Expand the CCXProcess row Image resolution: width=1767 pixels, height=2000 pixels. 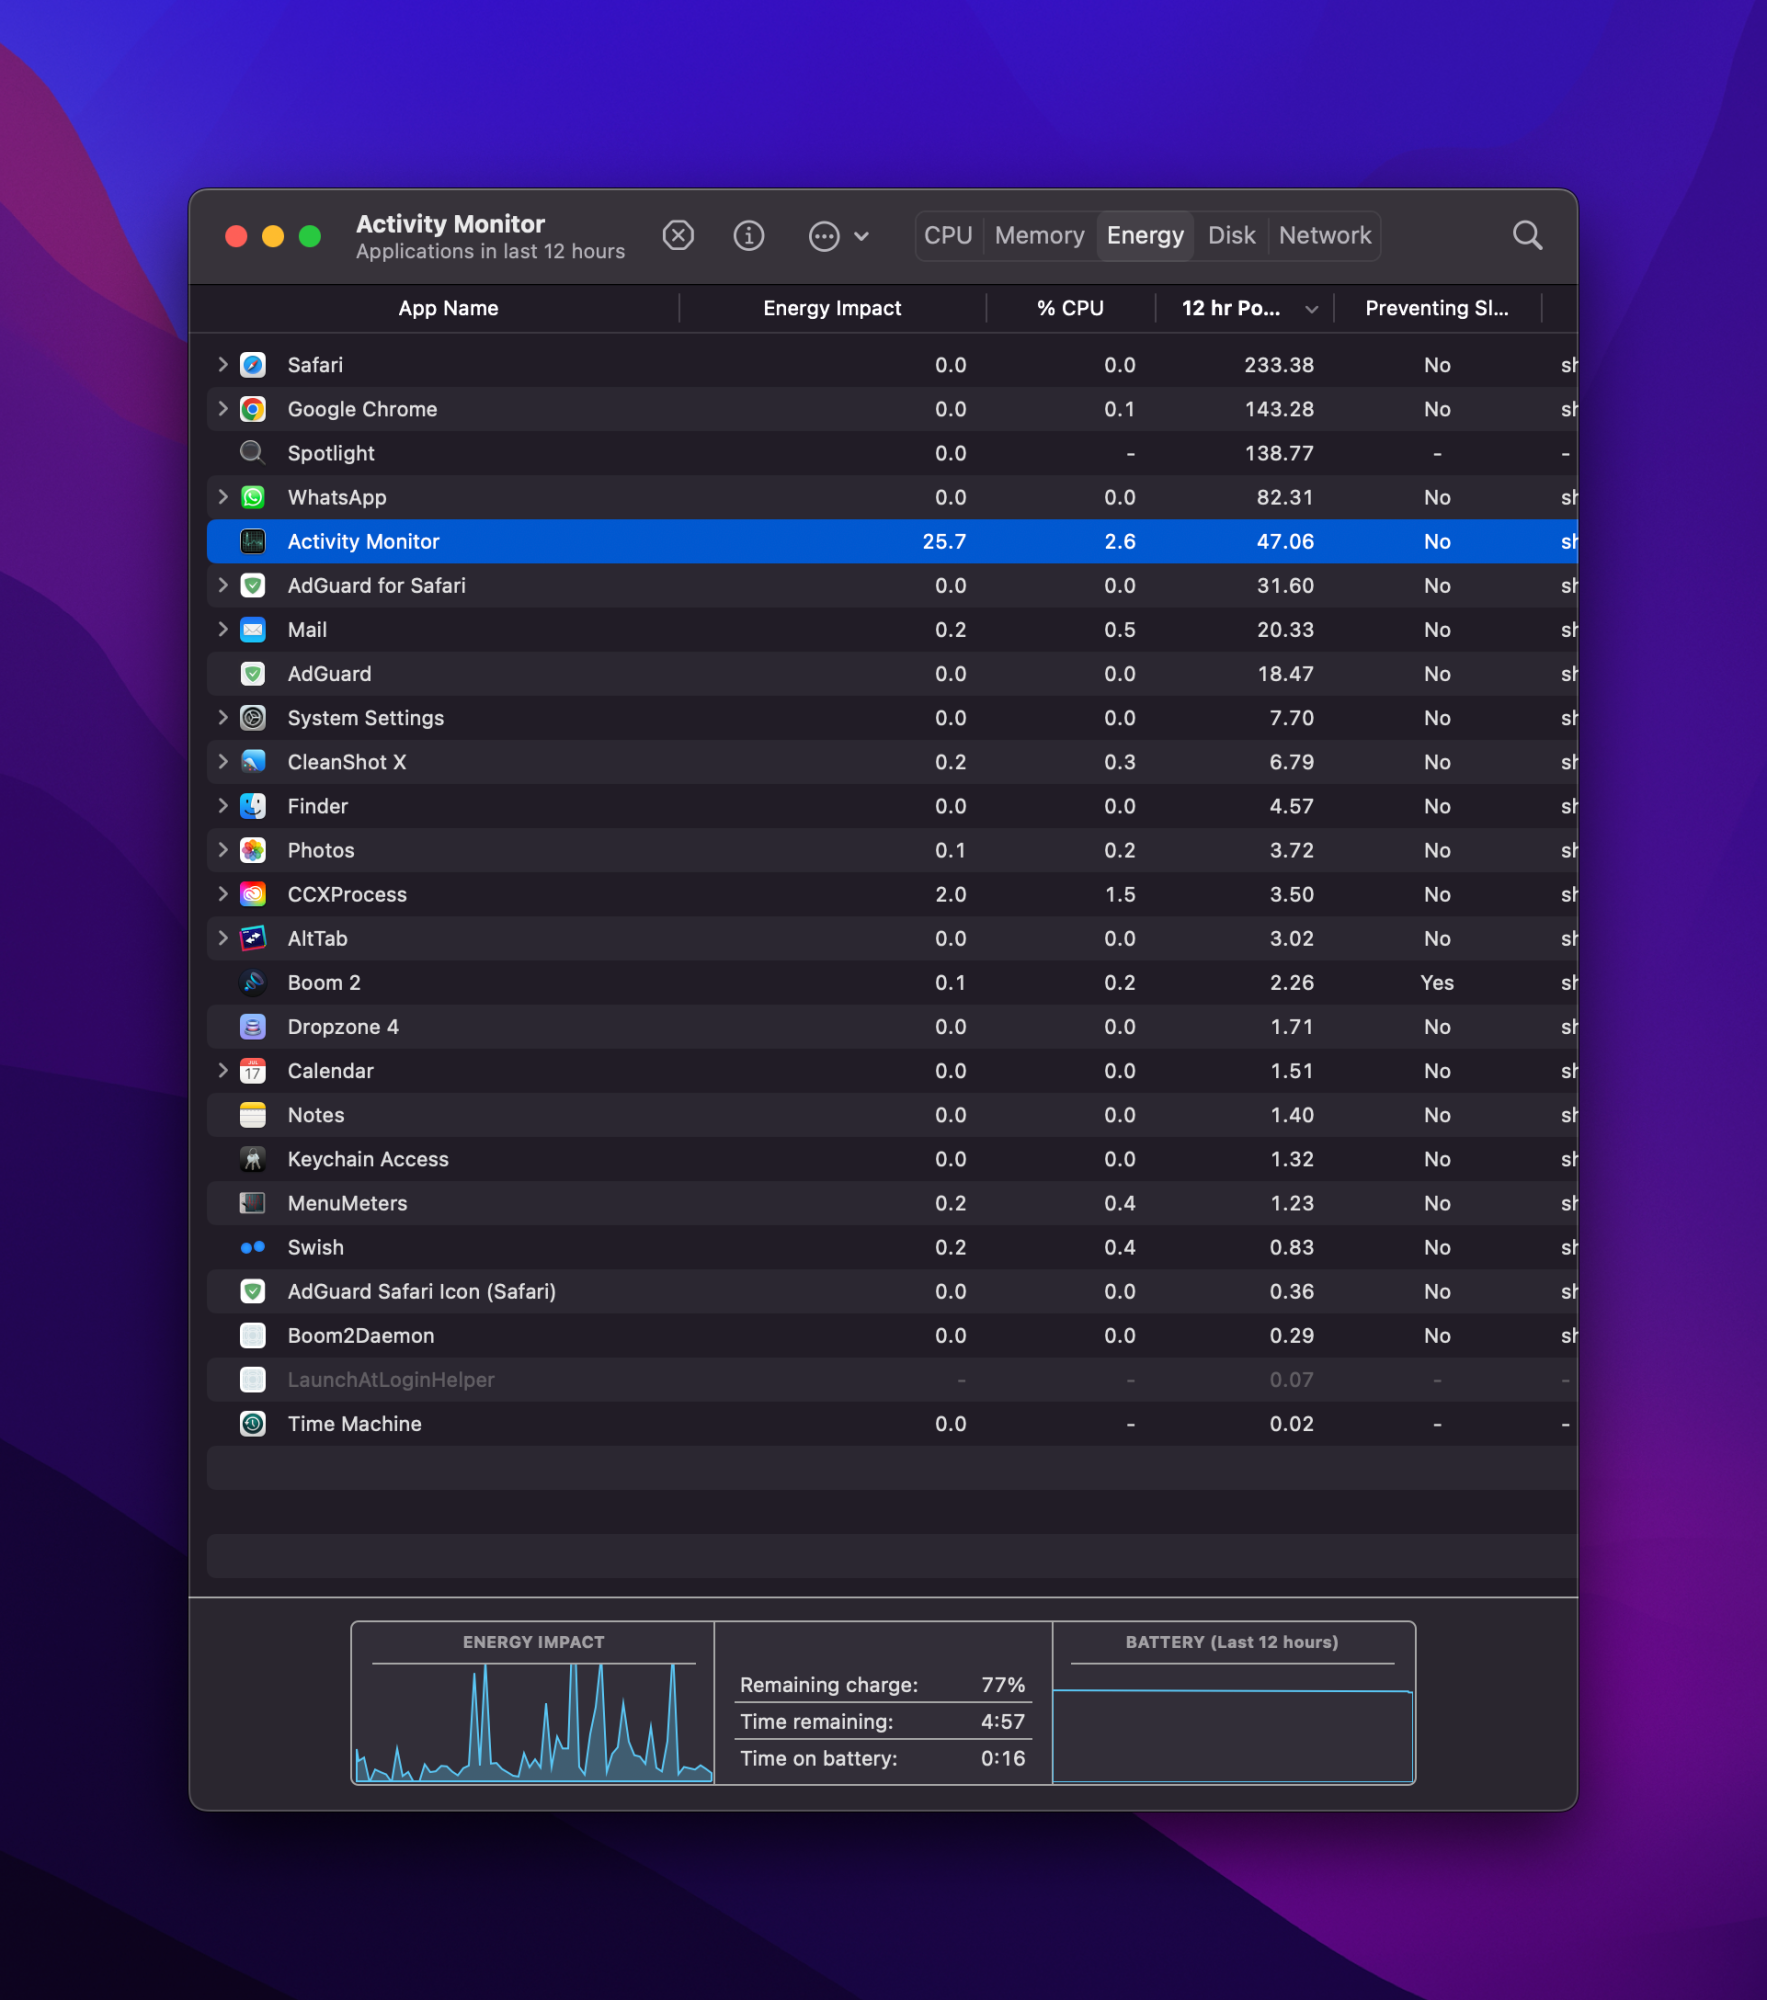pos(223,894)
